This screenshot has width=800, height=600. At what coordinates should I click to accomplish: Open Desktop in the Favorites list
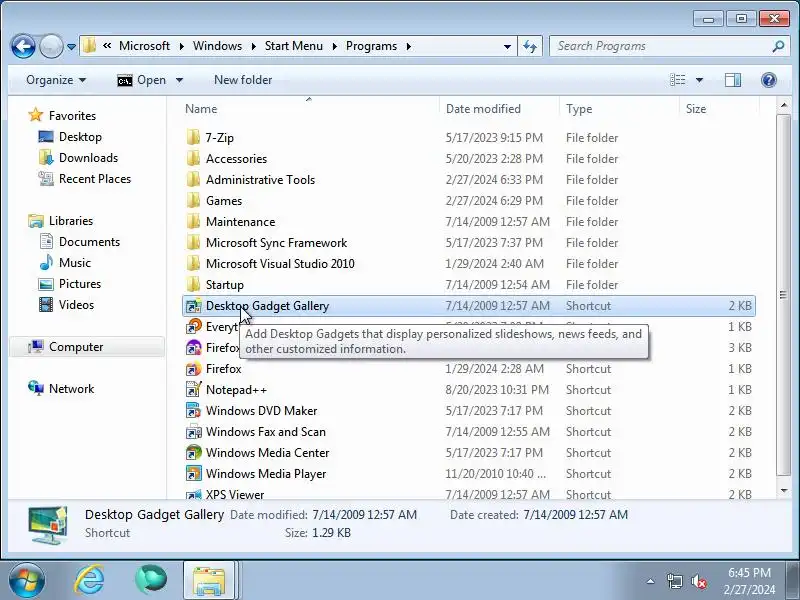pyautogui.click(x=80, y=137)
